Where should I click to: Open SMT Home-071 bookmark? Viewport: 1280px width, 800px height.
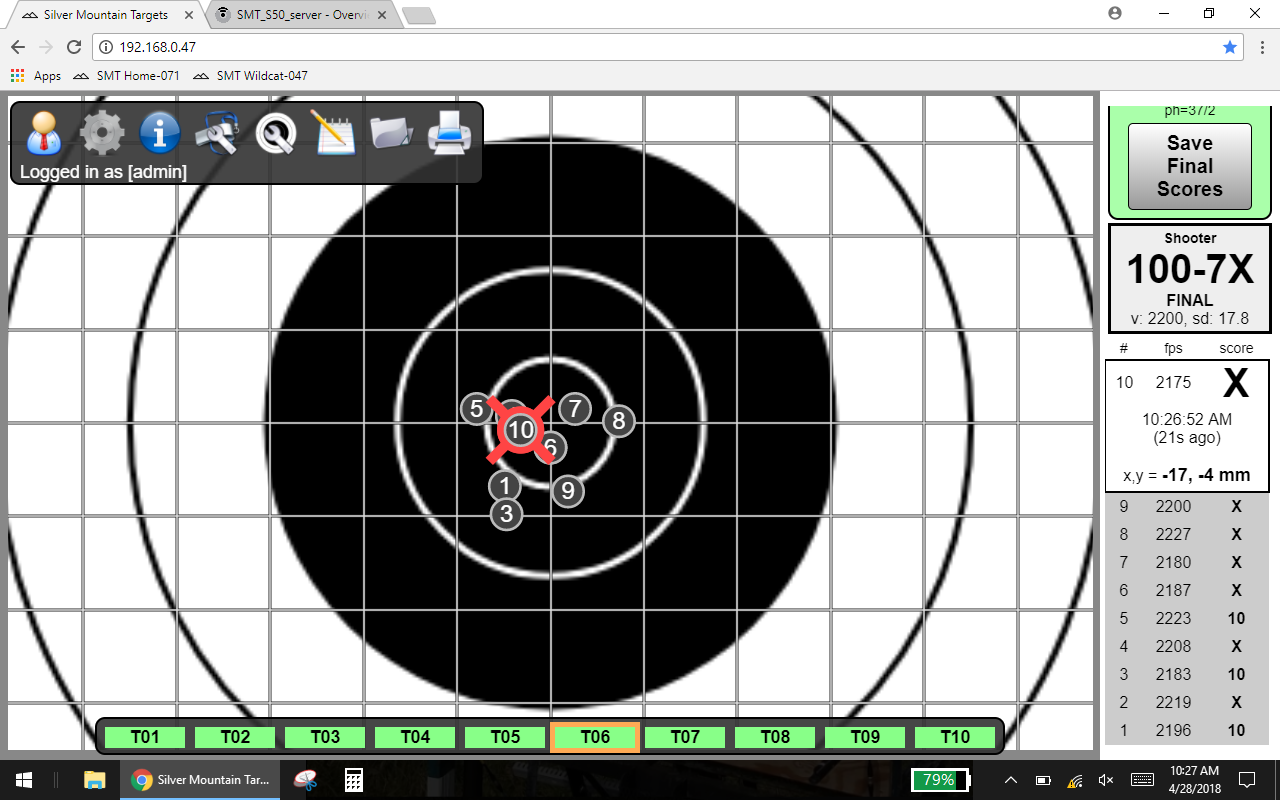pyautogui.click(x=128, y=76)
